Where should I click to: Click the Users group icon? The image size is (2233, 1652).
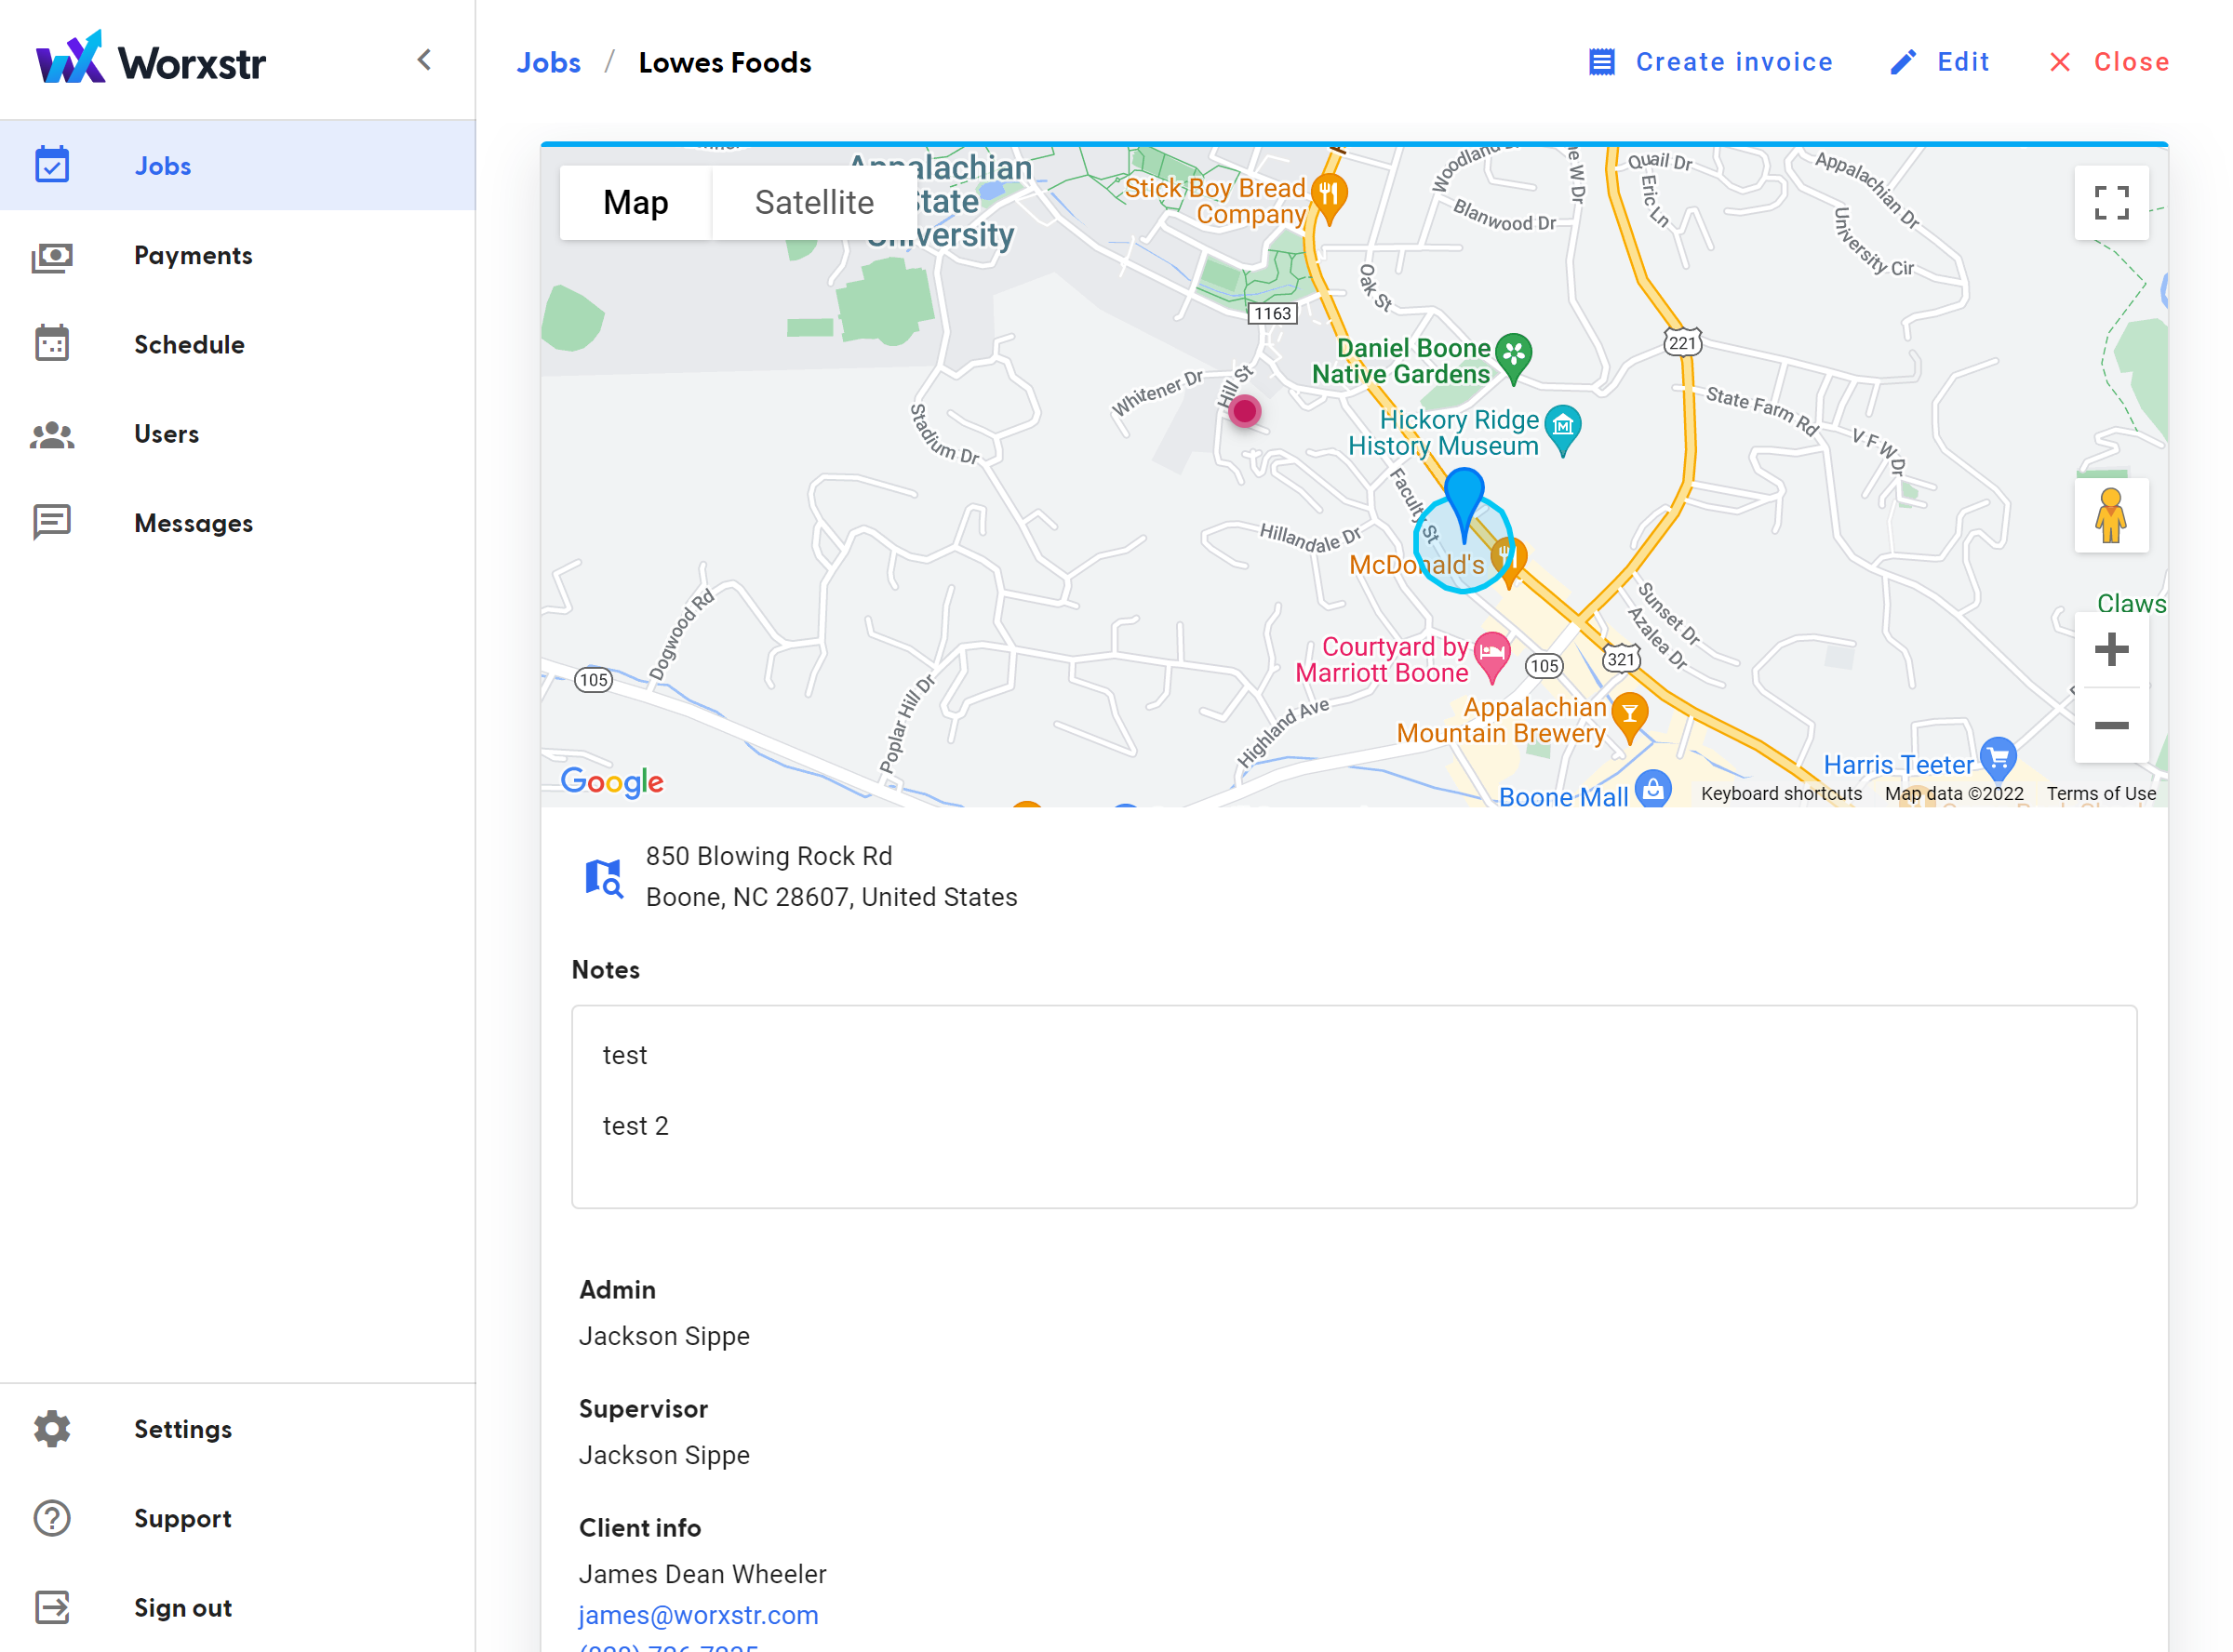tap(52, 435)
